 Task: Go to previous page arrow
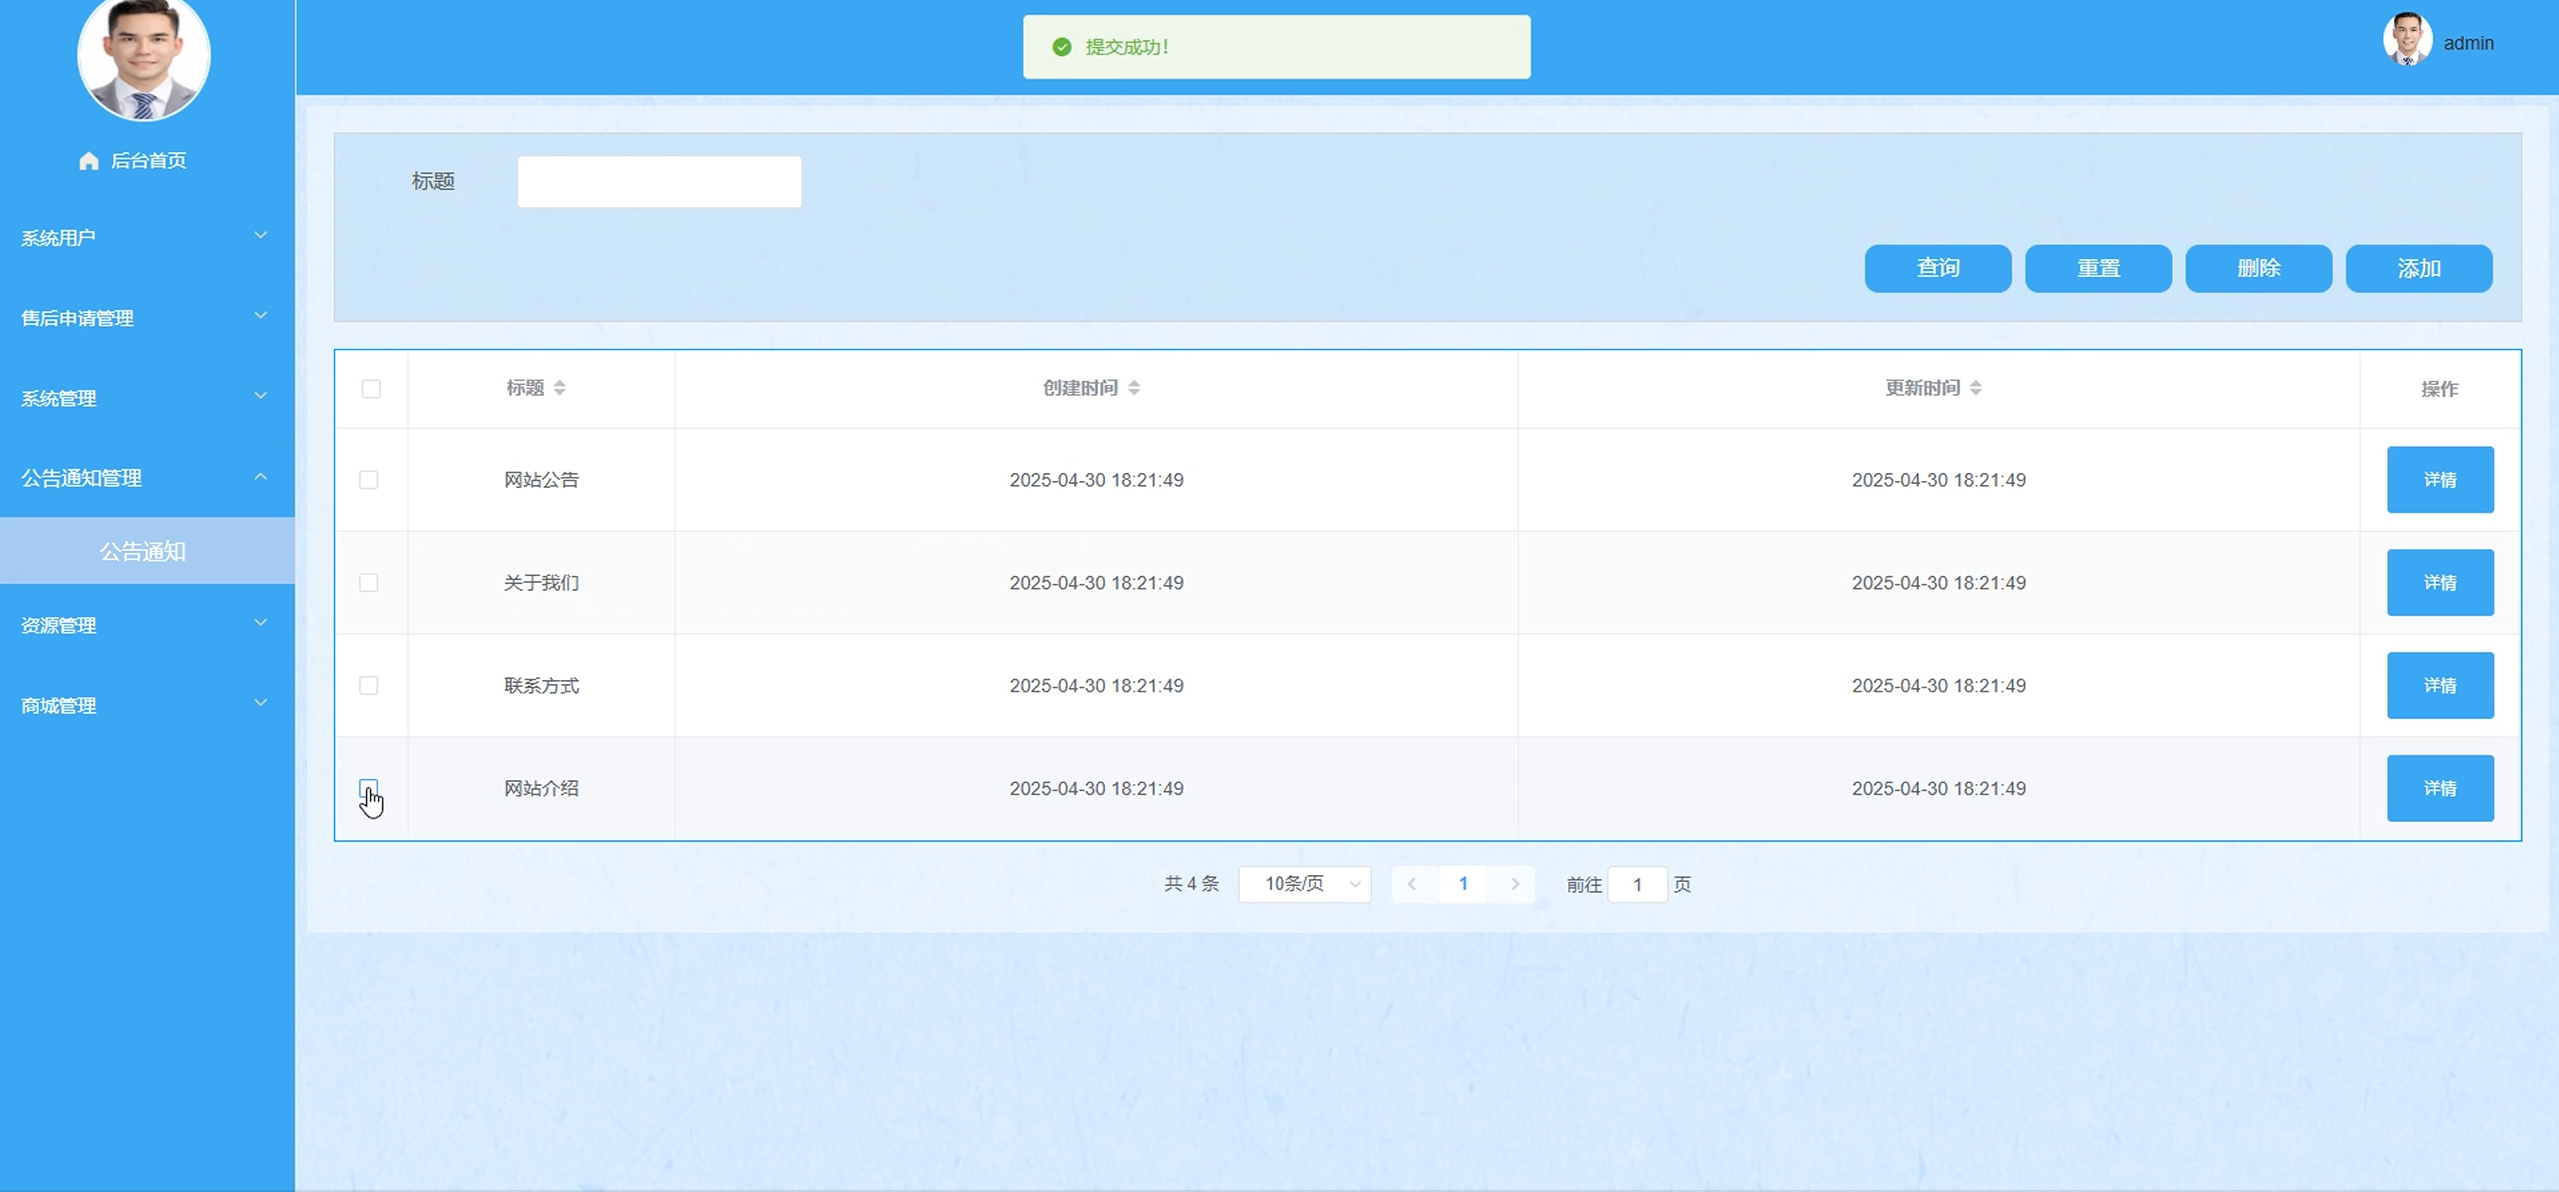tap(1412, 884)
